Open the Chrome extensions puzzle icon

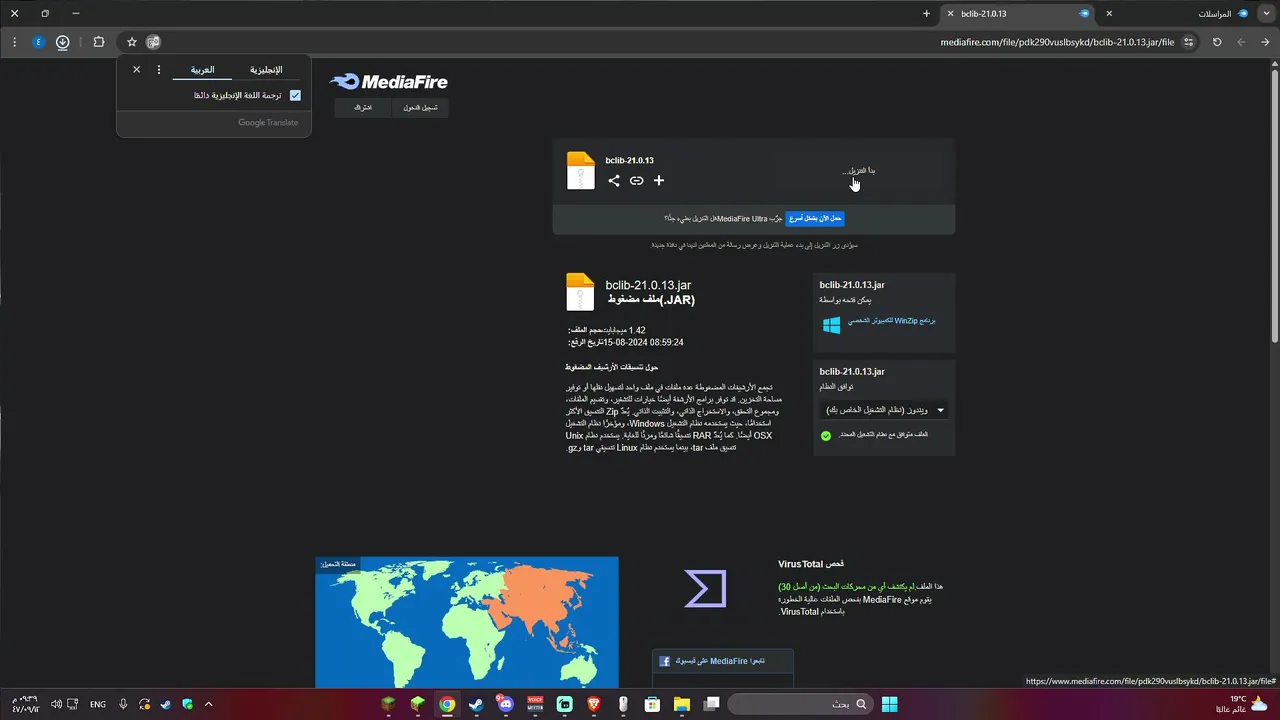coord(98,42)
